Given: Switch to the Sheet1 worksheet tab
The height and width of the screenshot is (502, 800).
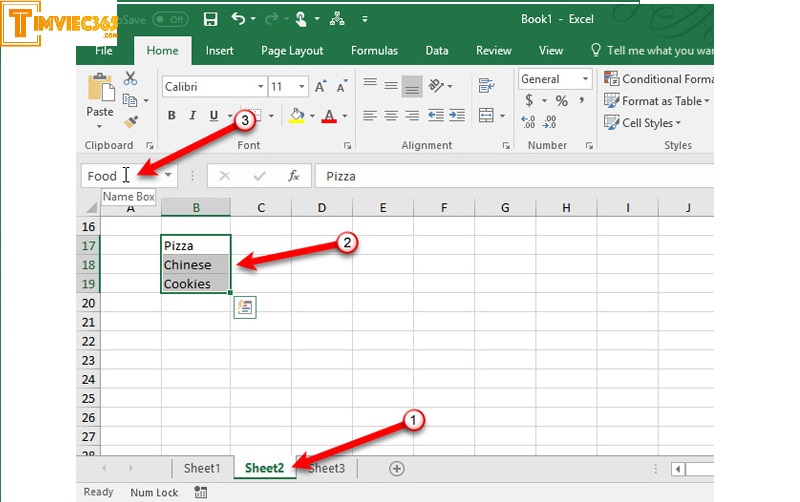Looking at the screenshot, I should pos(202,468).
